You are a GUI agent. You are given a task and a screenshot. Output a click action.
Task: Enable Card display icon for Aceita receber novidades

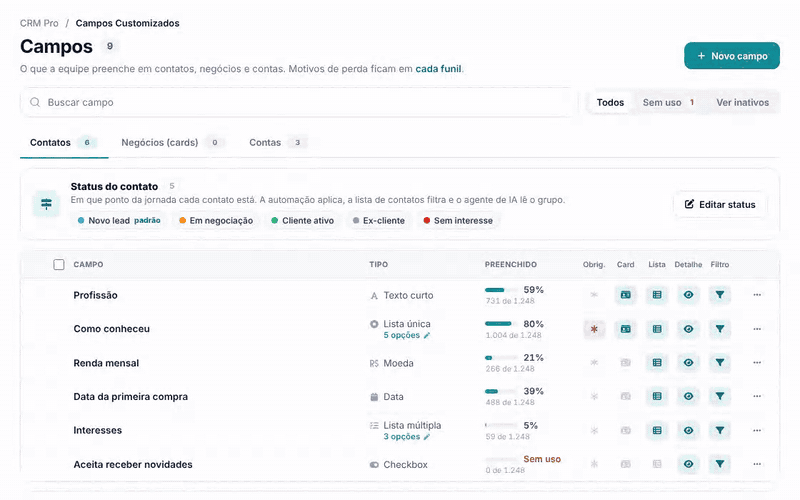(626, 464)
